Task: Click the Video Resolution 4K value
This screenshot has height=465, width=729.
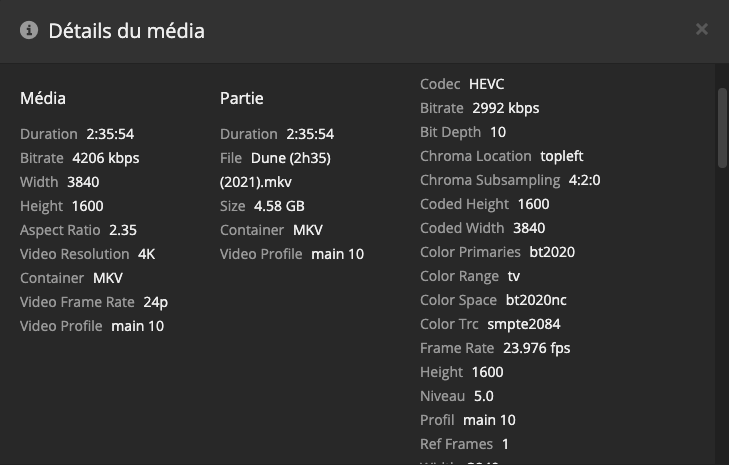Action: point(146,254)
